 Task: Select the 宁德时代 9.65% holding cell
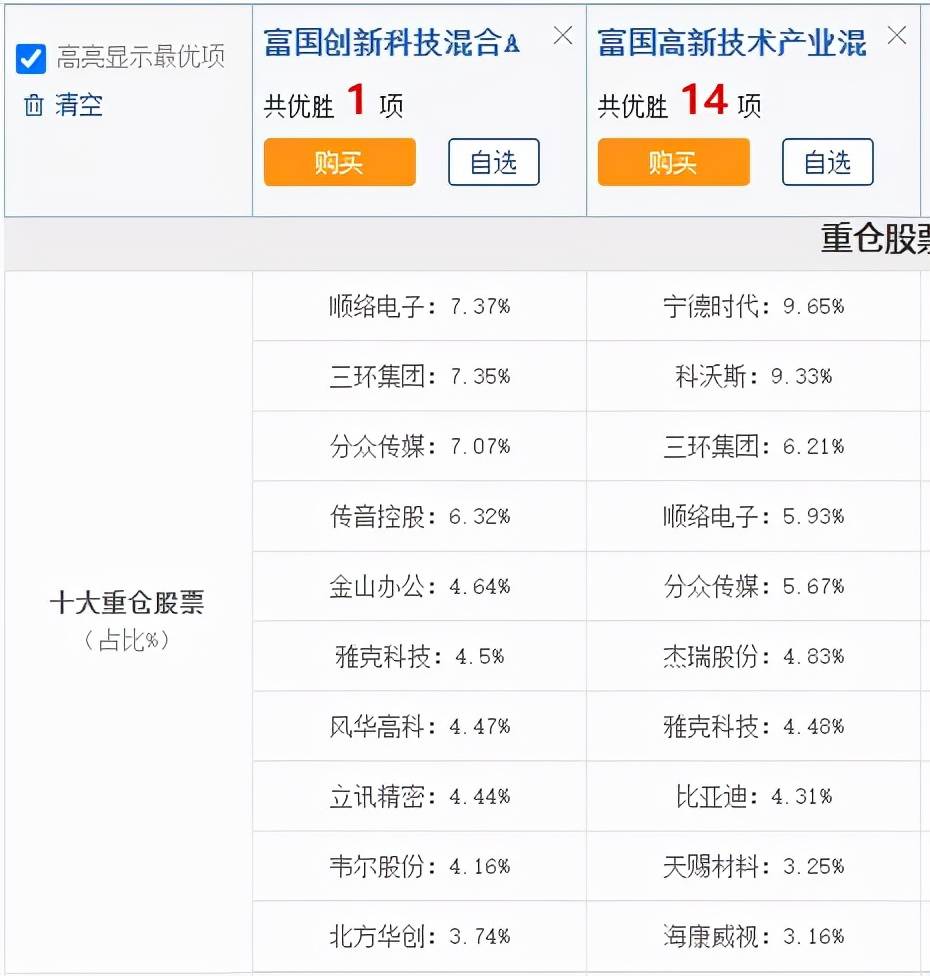(753, 306)
